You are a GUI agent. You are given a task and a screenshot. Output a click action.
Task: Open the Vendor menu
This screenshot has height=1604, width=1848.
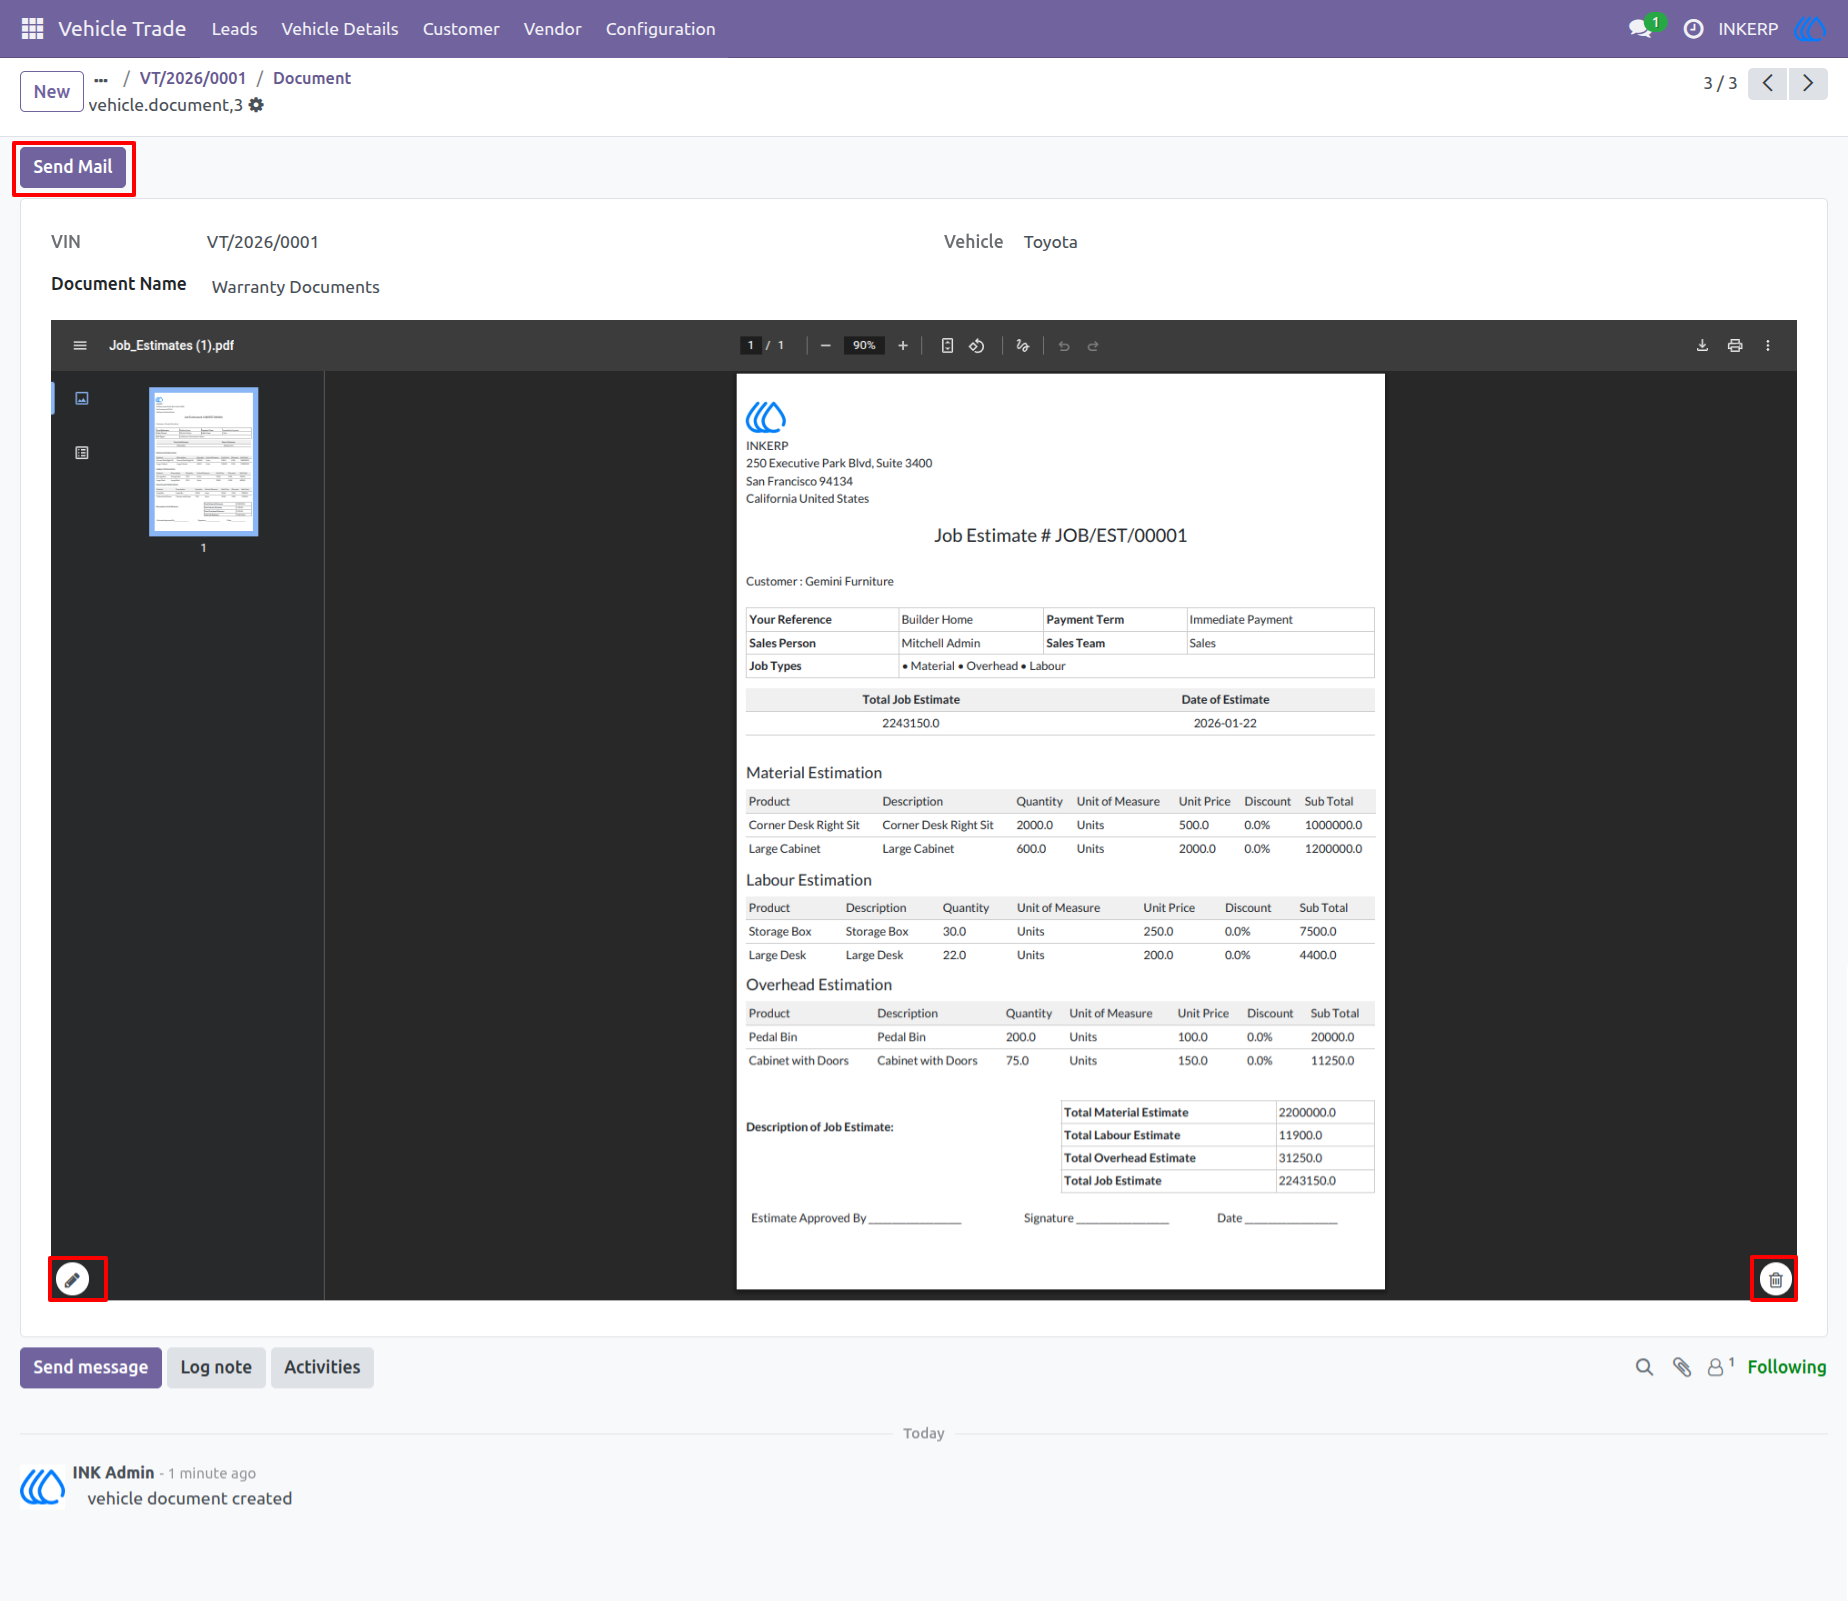pos(552,29)
